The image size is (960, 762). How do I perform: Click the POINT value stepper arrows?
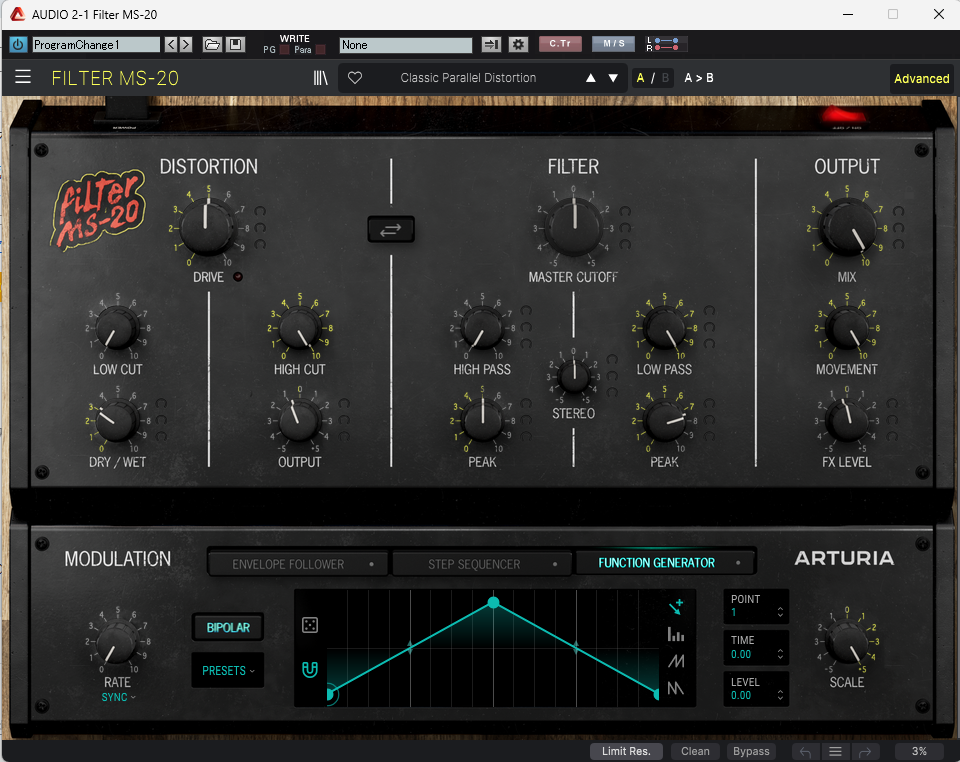780,612
